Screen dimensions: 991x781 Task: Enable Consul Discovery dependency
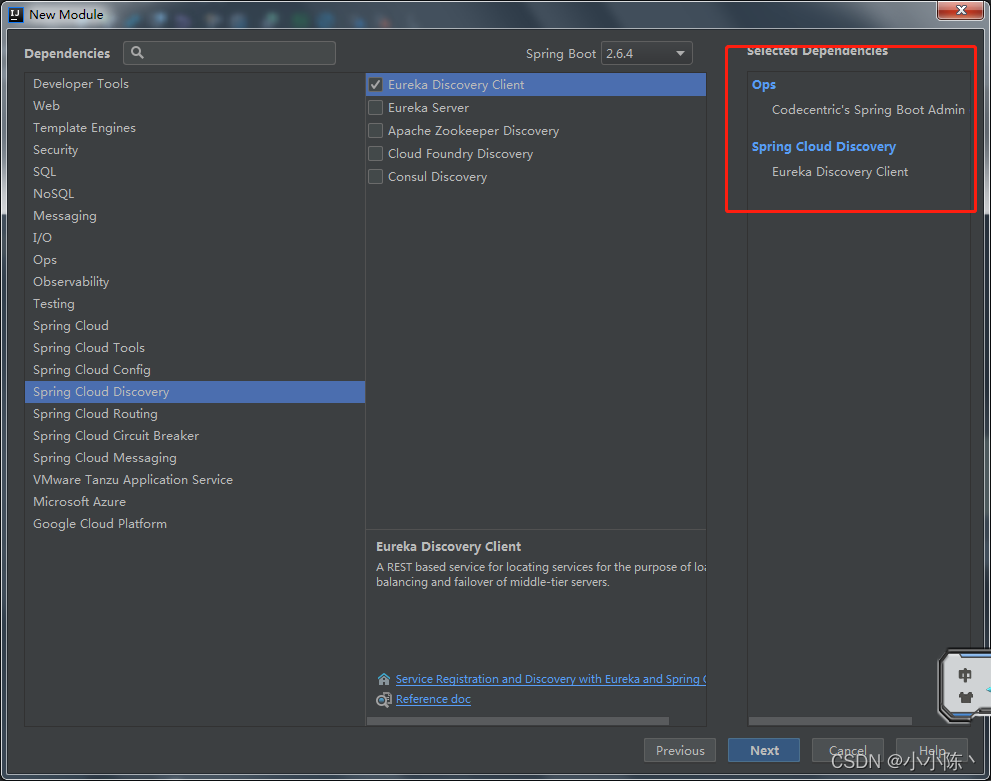pos(375,177)
